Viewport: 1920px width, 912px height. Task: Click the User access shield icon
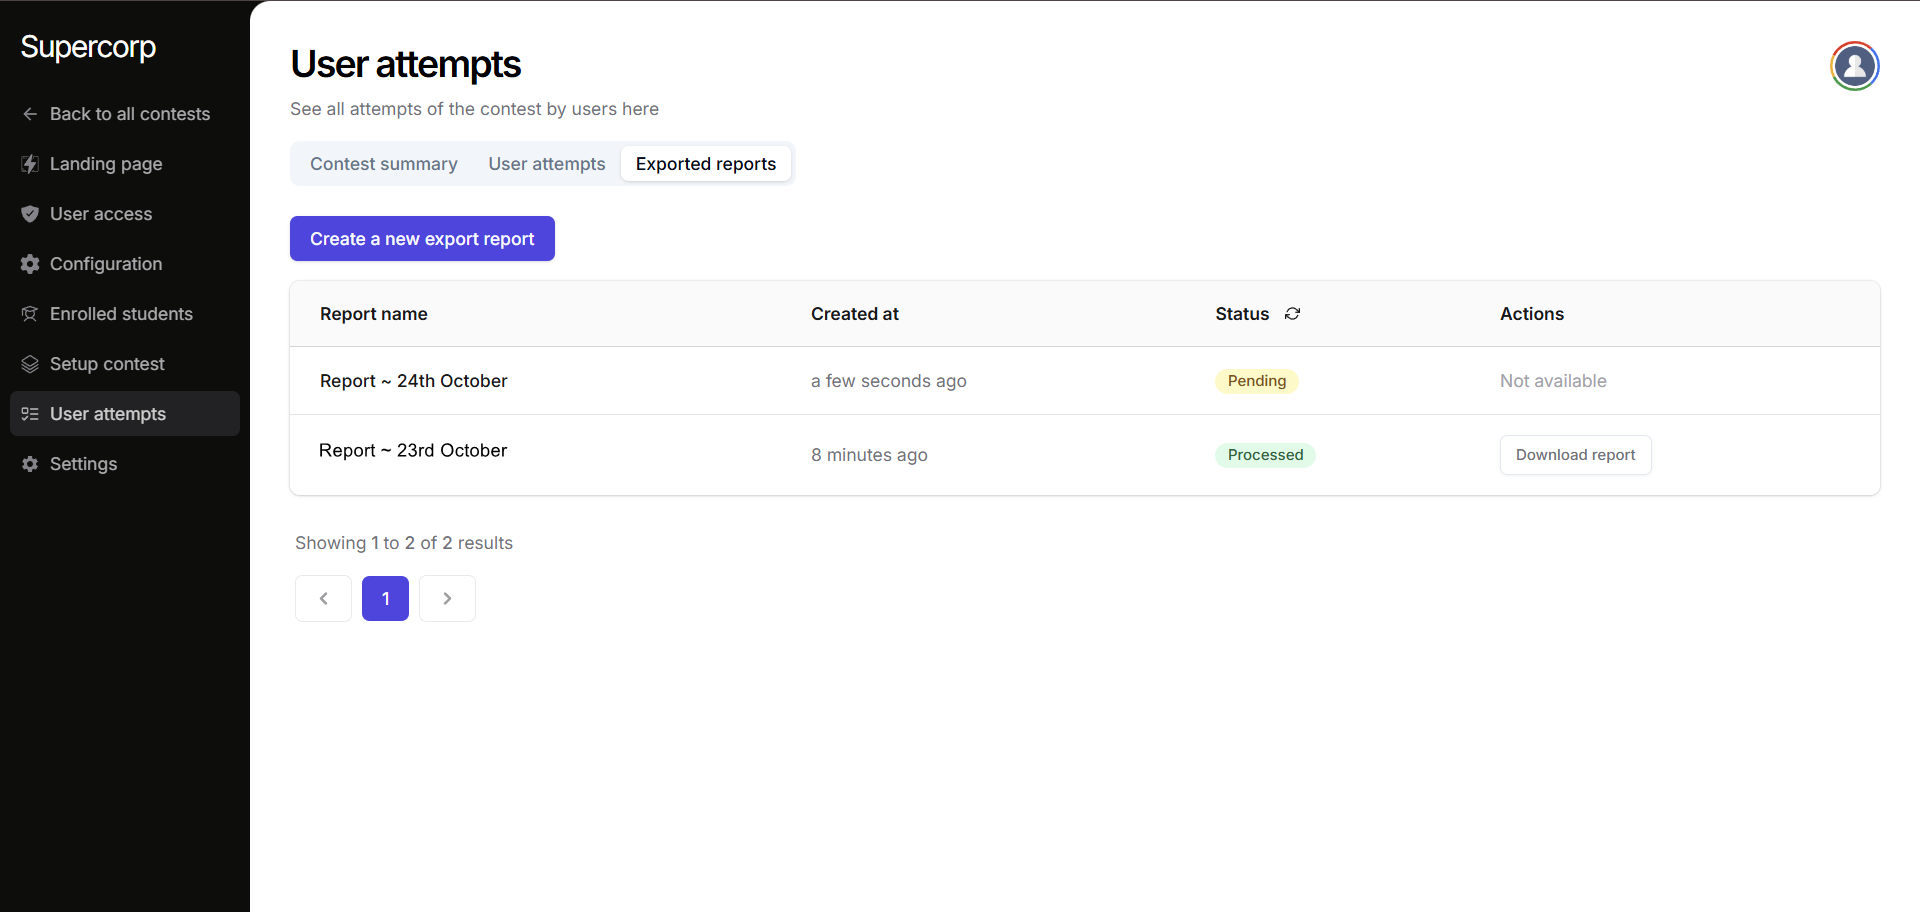pyautogui.click(x=30, y=214)
